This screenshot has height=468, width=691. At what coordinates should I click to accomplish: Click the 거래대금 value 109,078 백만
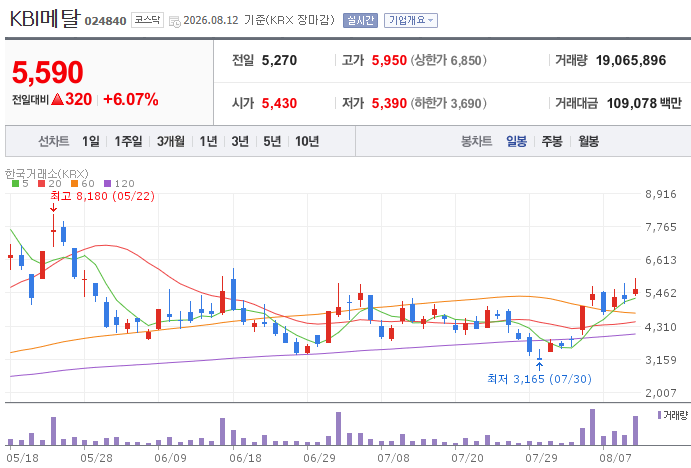pyautogui.click(x=644, y=103)
